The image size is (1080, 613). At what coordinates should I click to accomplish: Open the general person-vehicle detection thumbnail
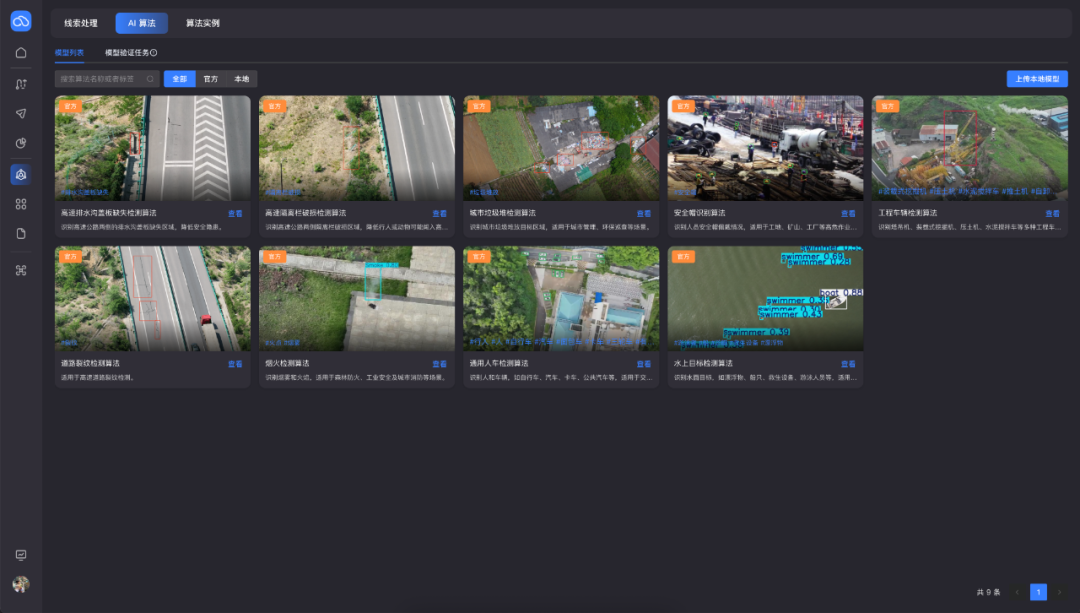[x=561, y=298]
